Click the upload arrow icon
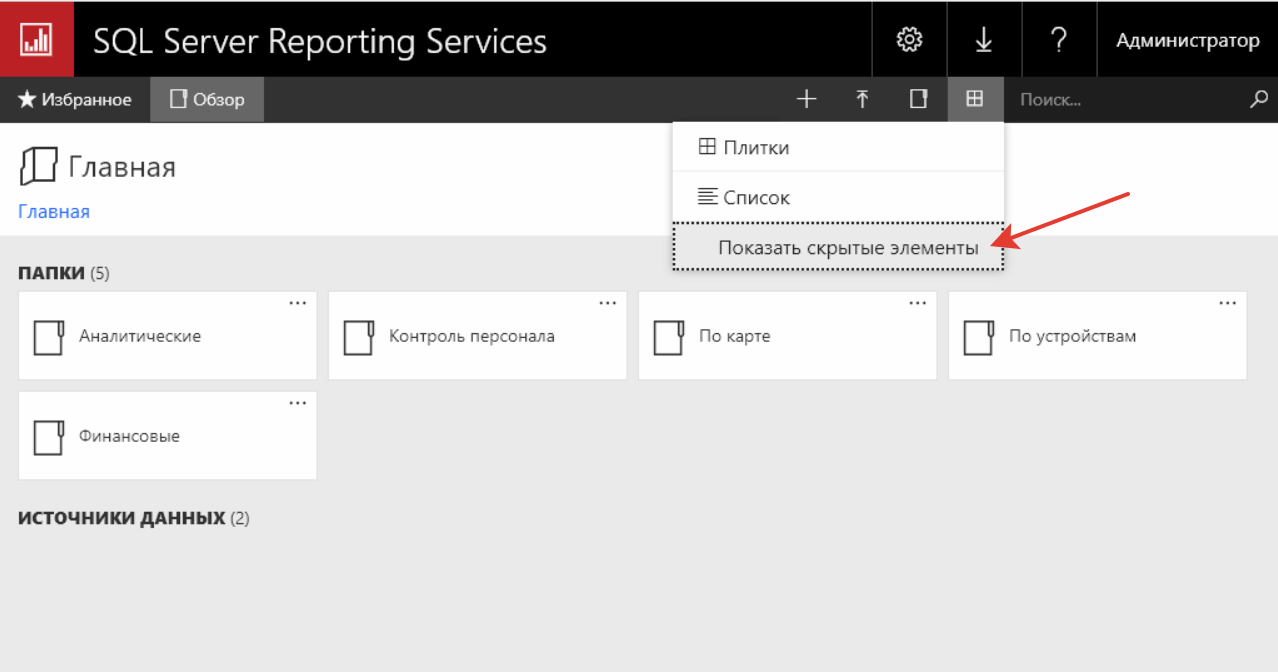1278x672 pixels. (862, 99)
